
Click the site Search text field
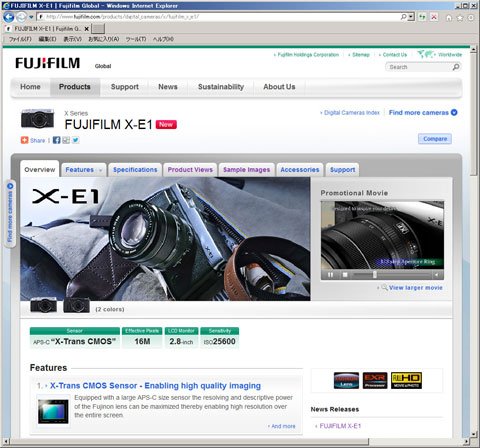tap(418, 67)
